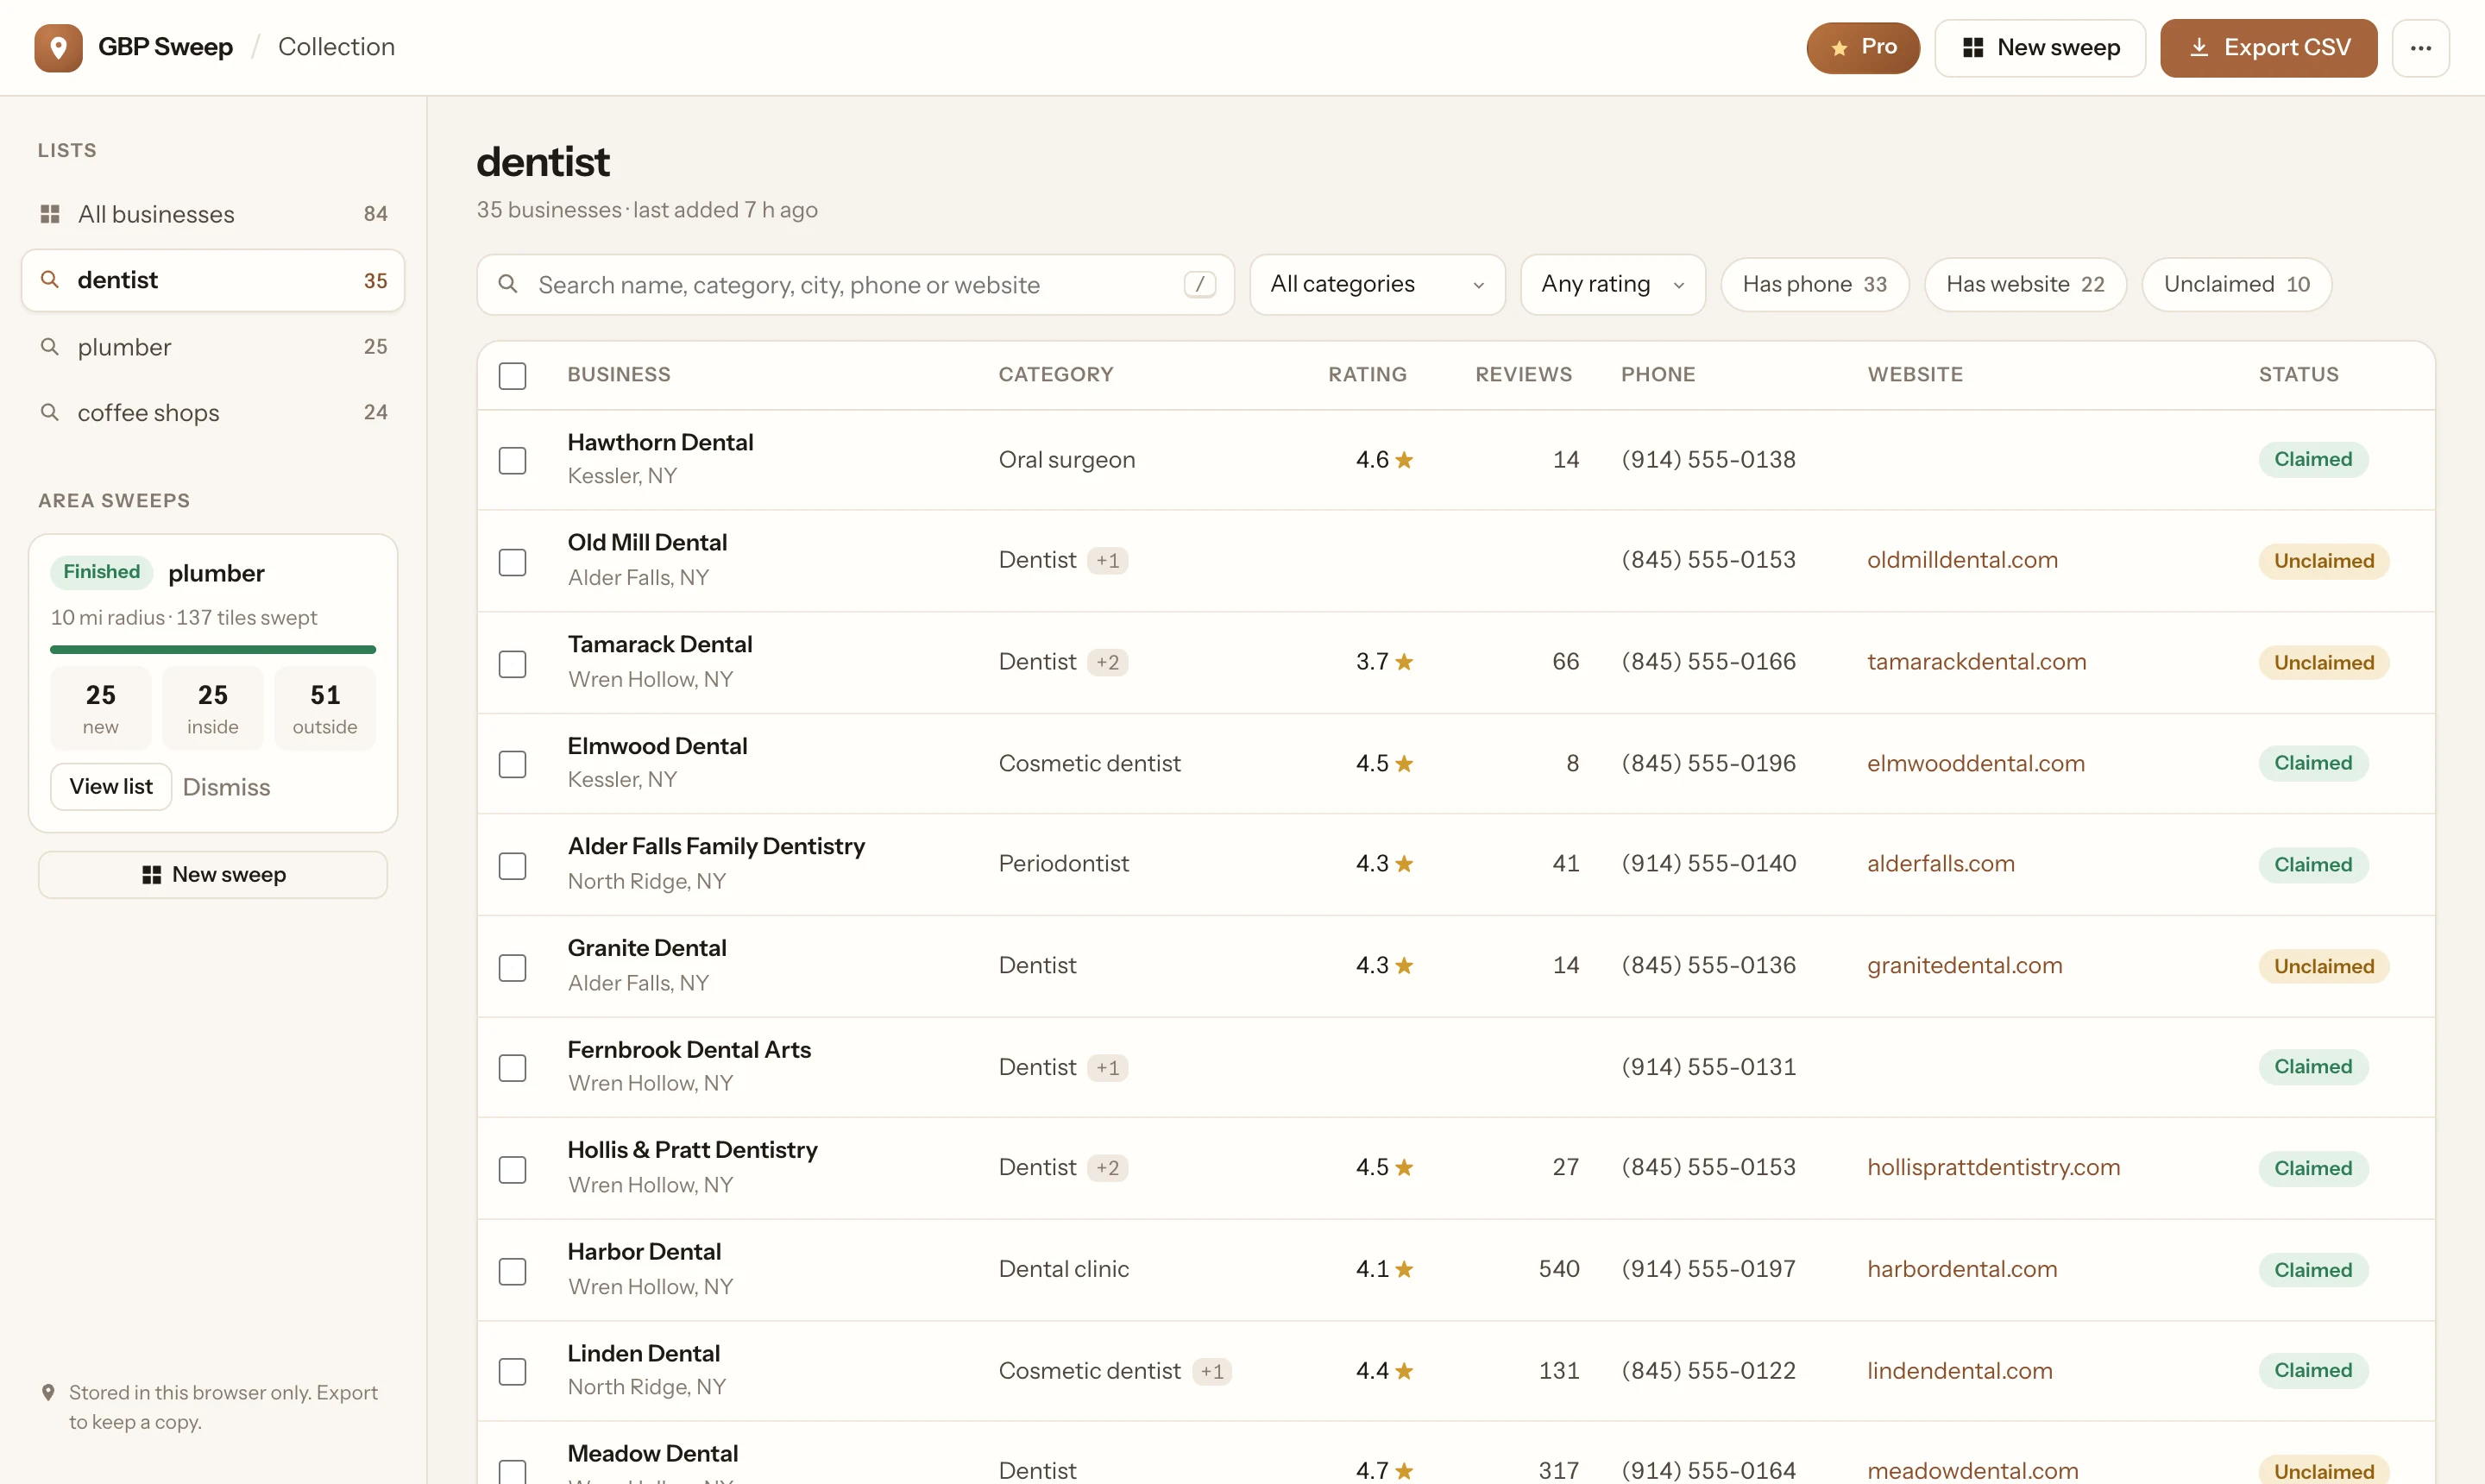
Task: Click the Claimed status badge for Elmwood Dental
Action: [2312, 763]
